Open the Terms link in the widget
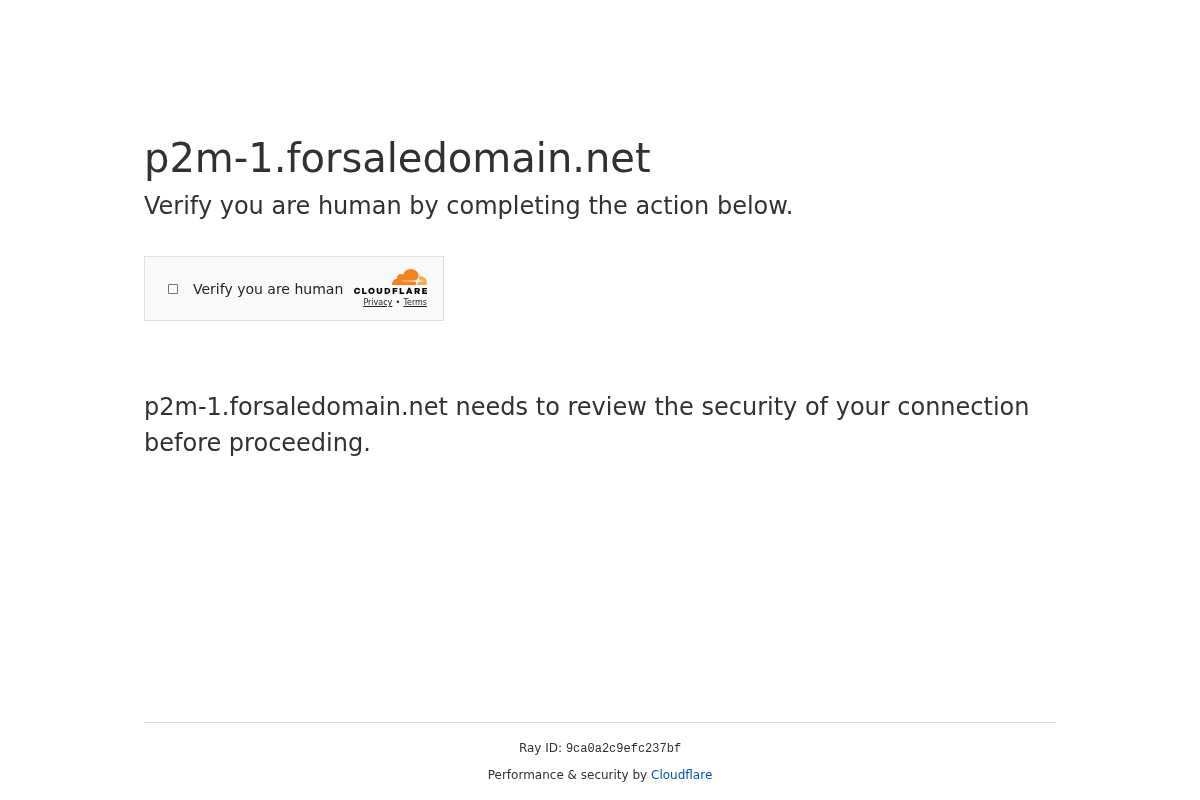Image resolution: width=1200 pixels, height=800 pixels. (415, 302)
